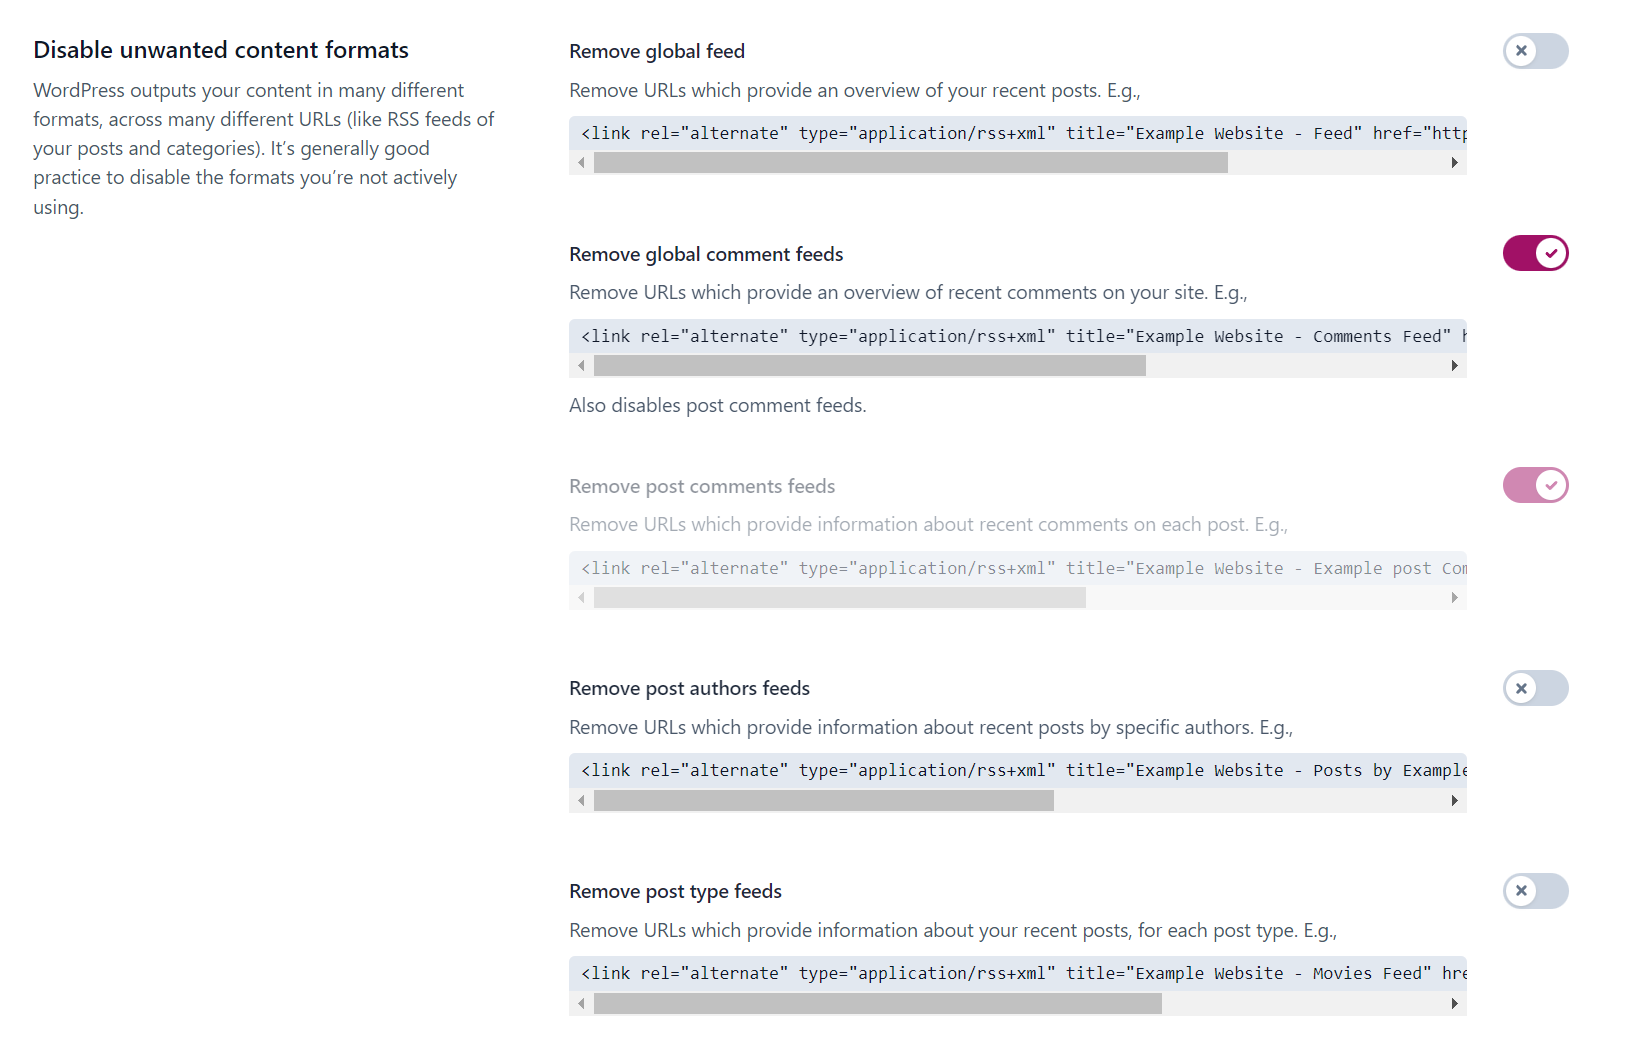This screenshot has width=1644, height=1042.
Task: Click right scroll arrow under global feed code
Action: click(1455, 163)
